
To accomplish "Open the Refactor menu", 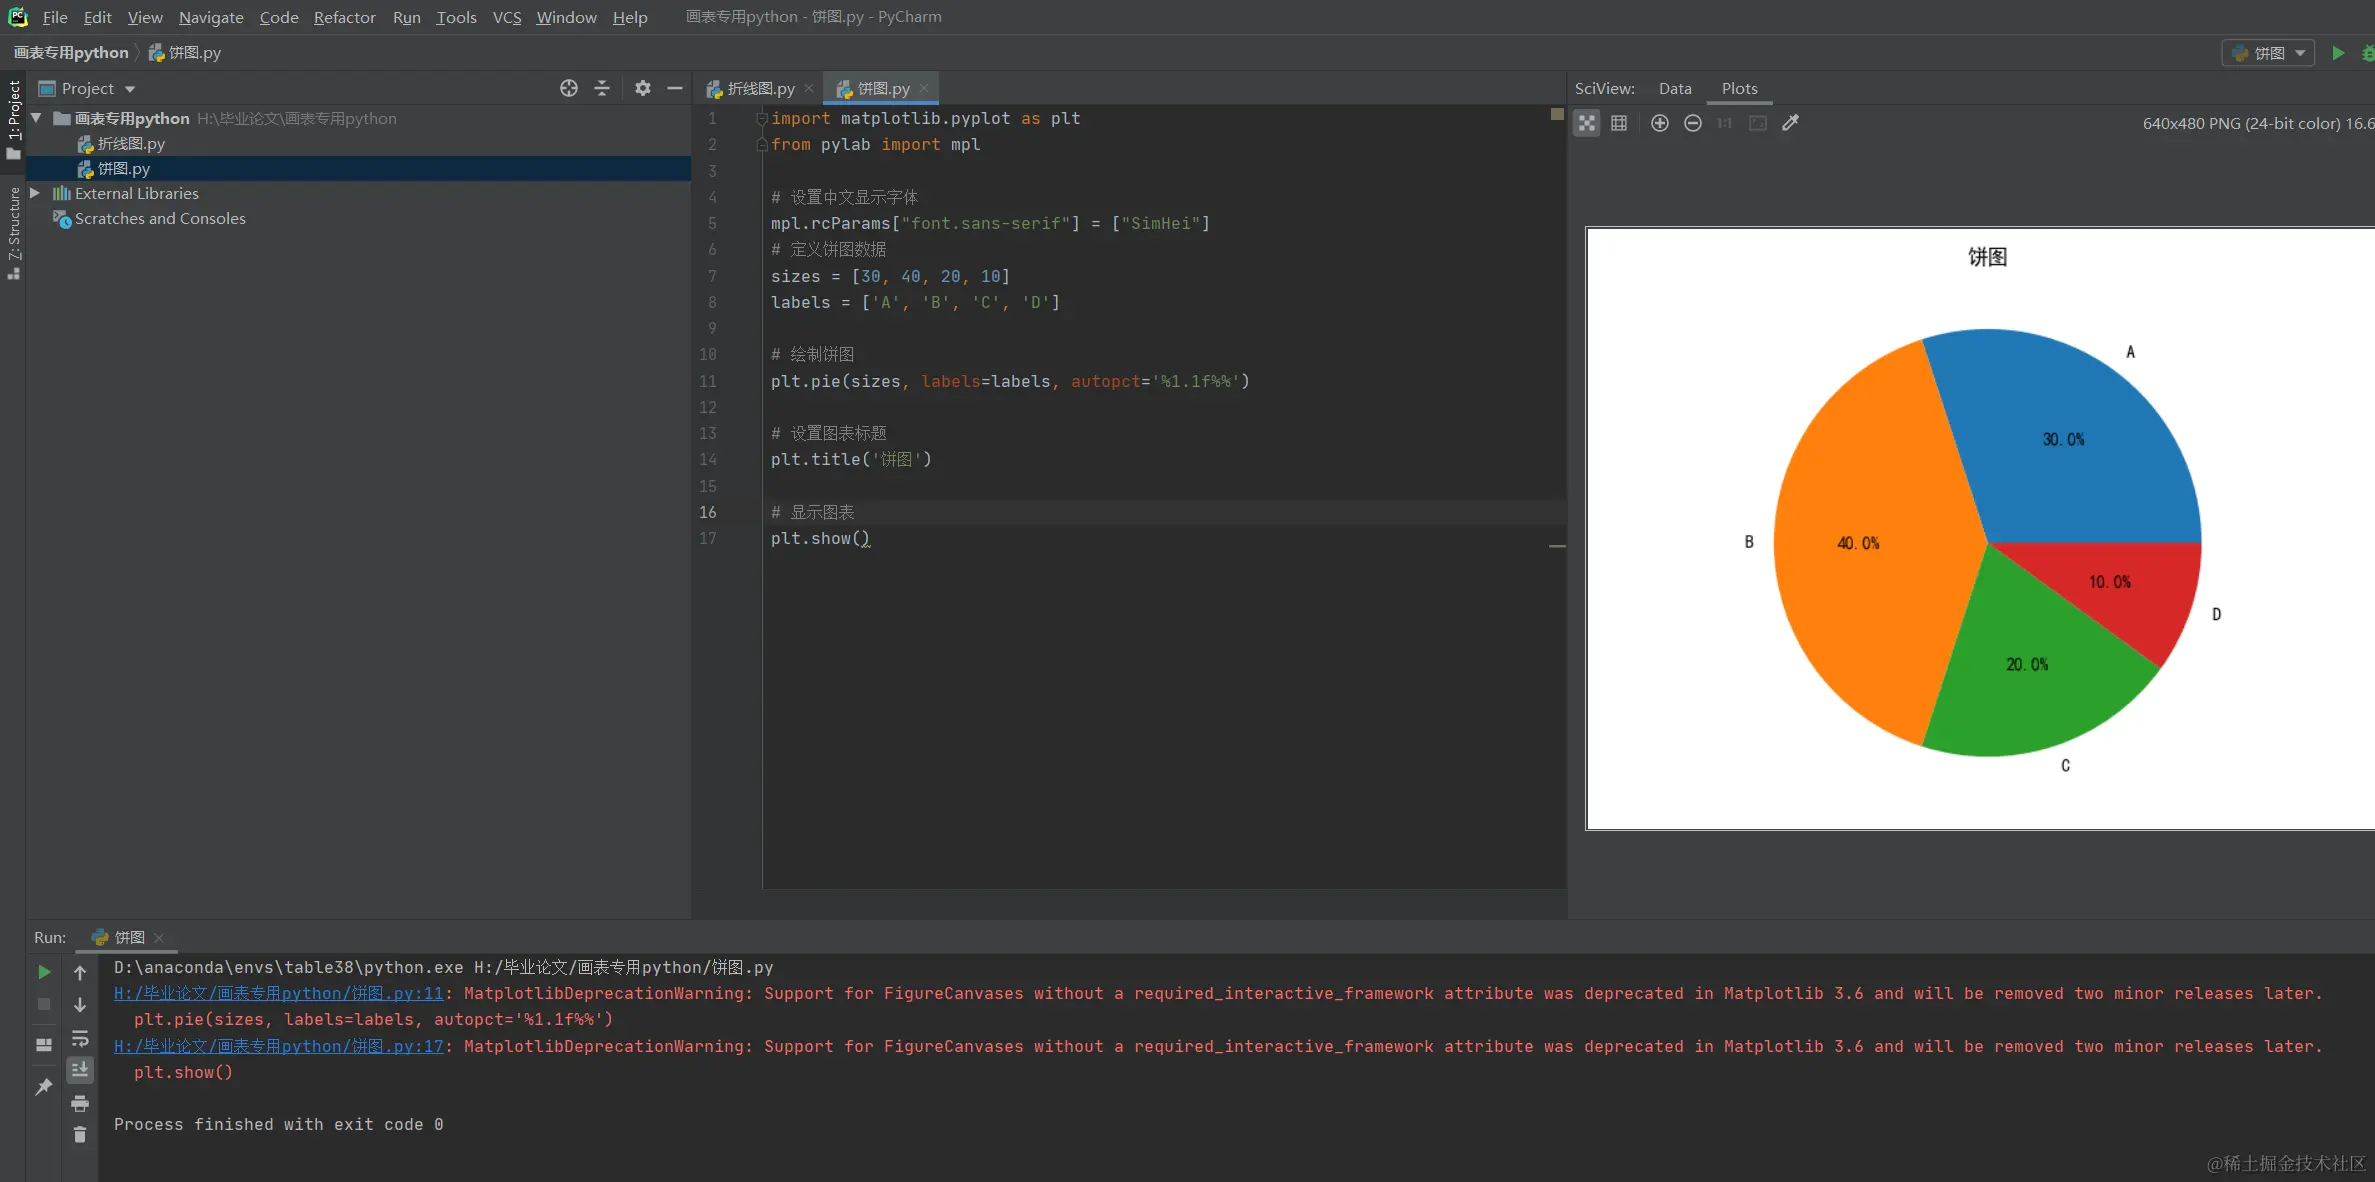I will point(344,17).
